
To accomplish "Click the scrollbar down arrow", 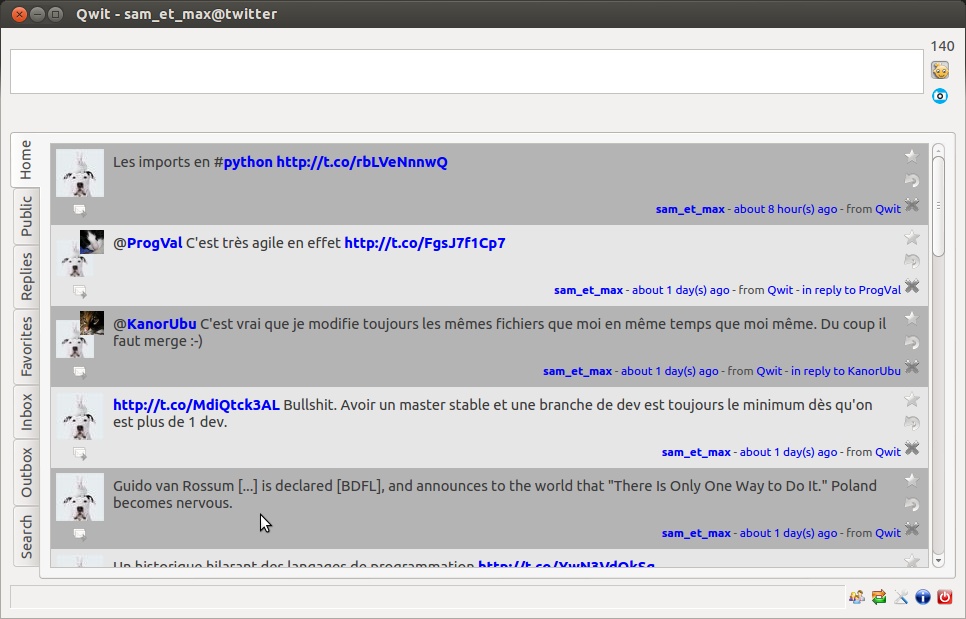I will 938,560.
